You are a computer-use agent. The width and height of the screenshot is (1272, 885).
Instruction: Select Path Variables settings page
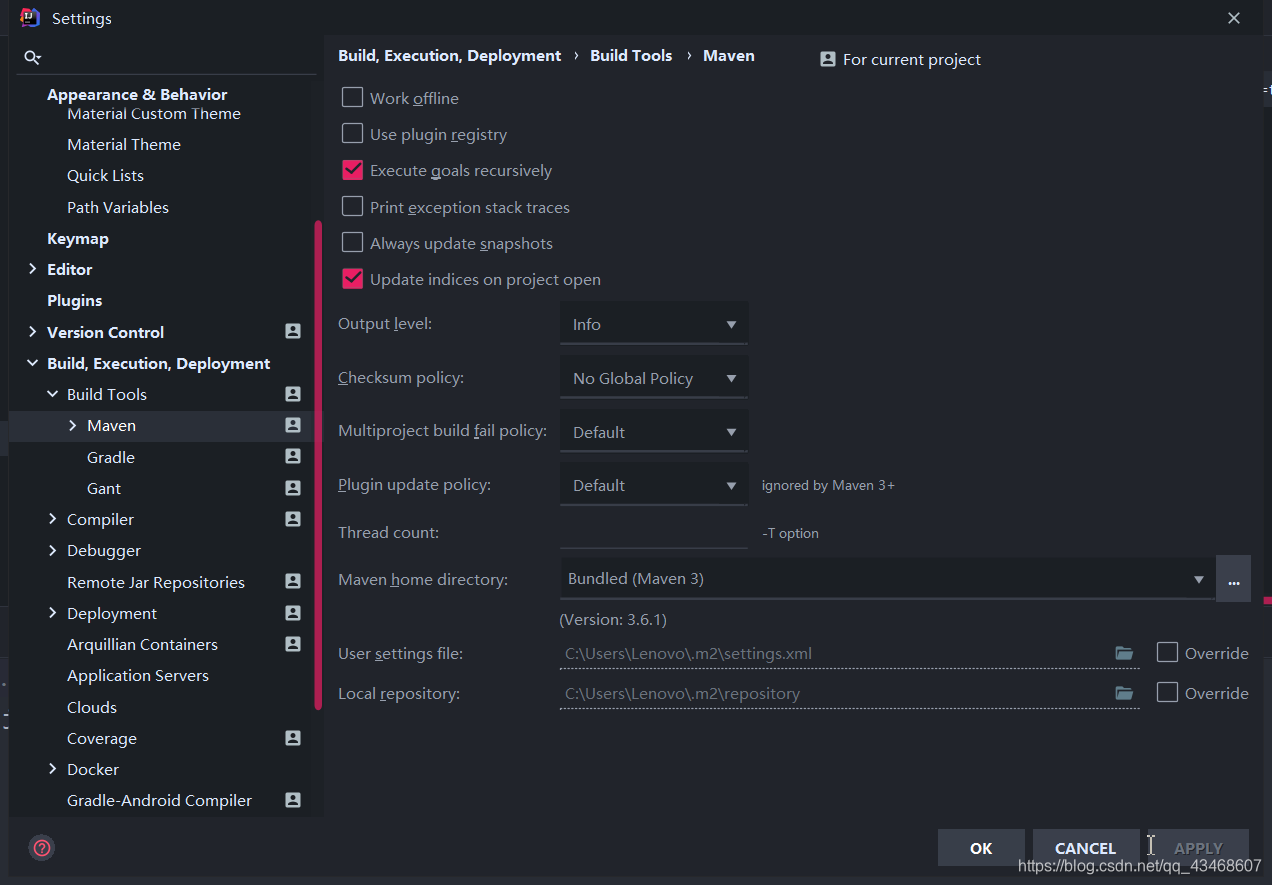tap(118, 207)
